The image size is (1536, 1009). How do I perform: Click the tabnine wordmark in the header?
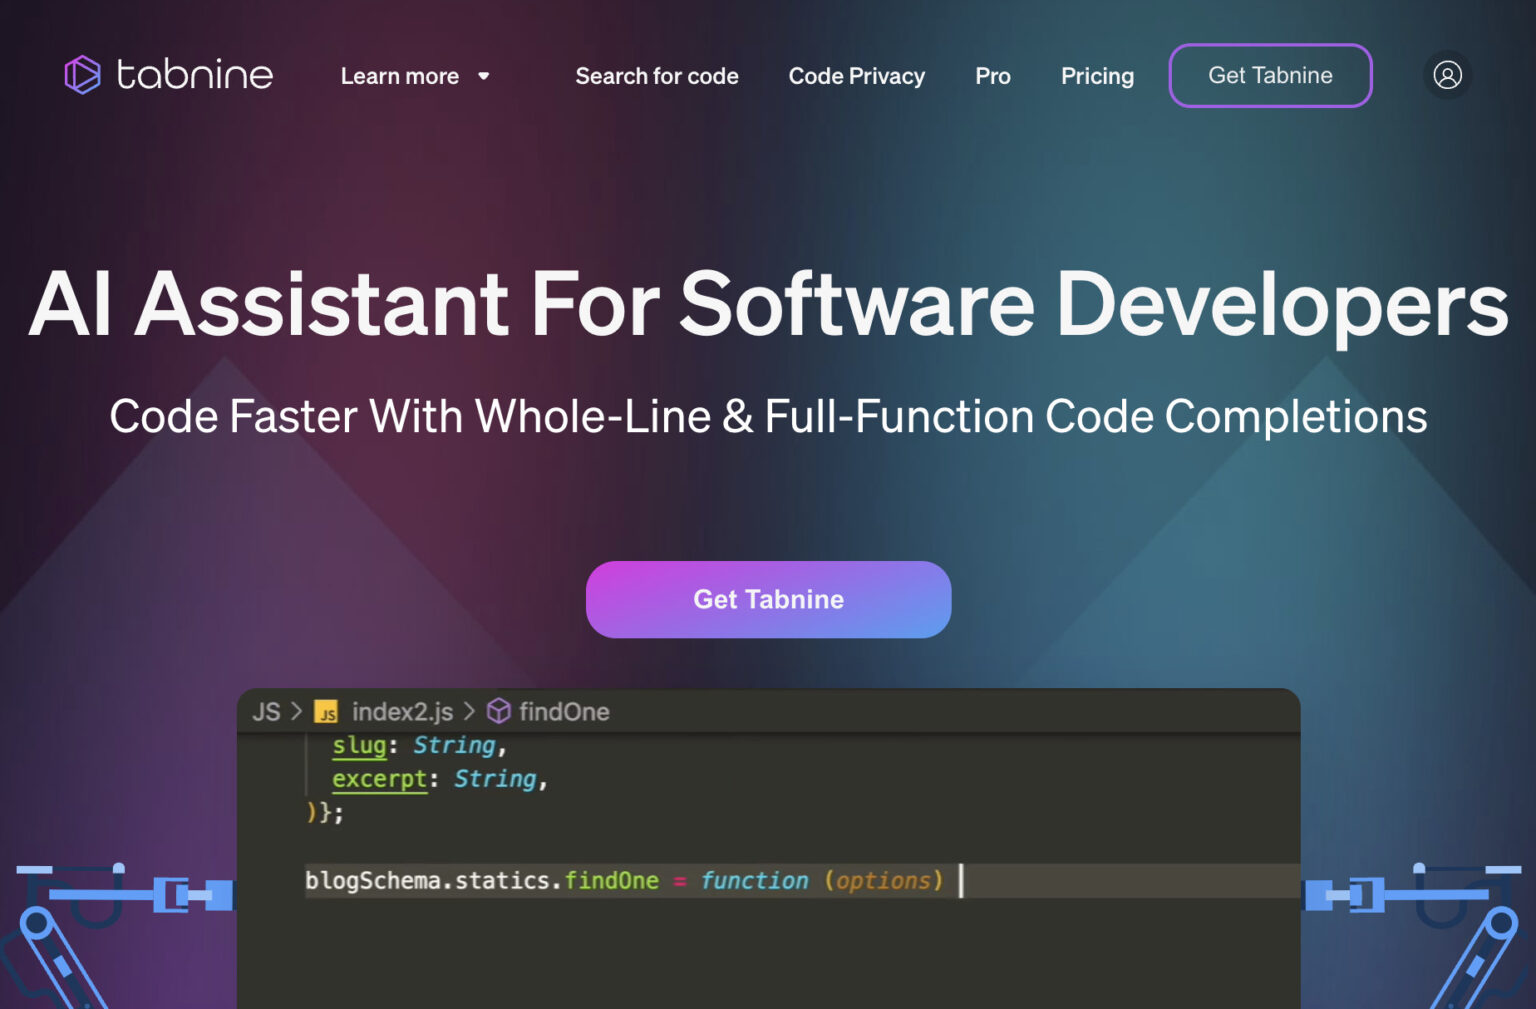pos(196,74)
